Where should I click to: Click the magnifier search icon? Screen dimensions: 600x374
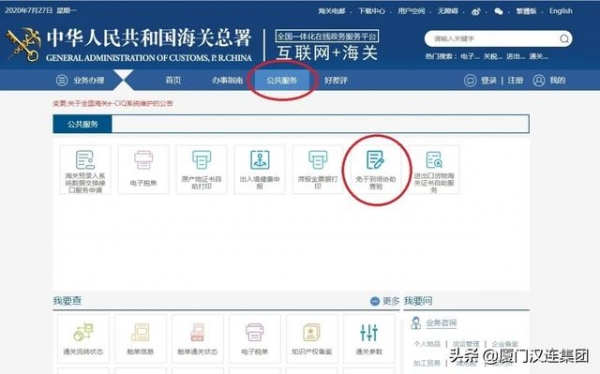pos(564,39)
